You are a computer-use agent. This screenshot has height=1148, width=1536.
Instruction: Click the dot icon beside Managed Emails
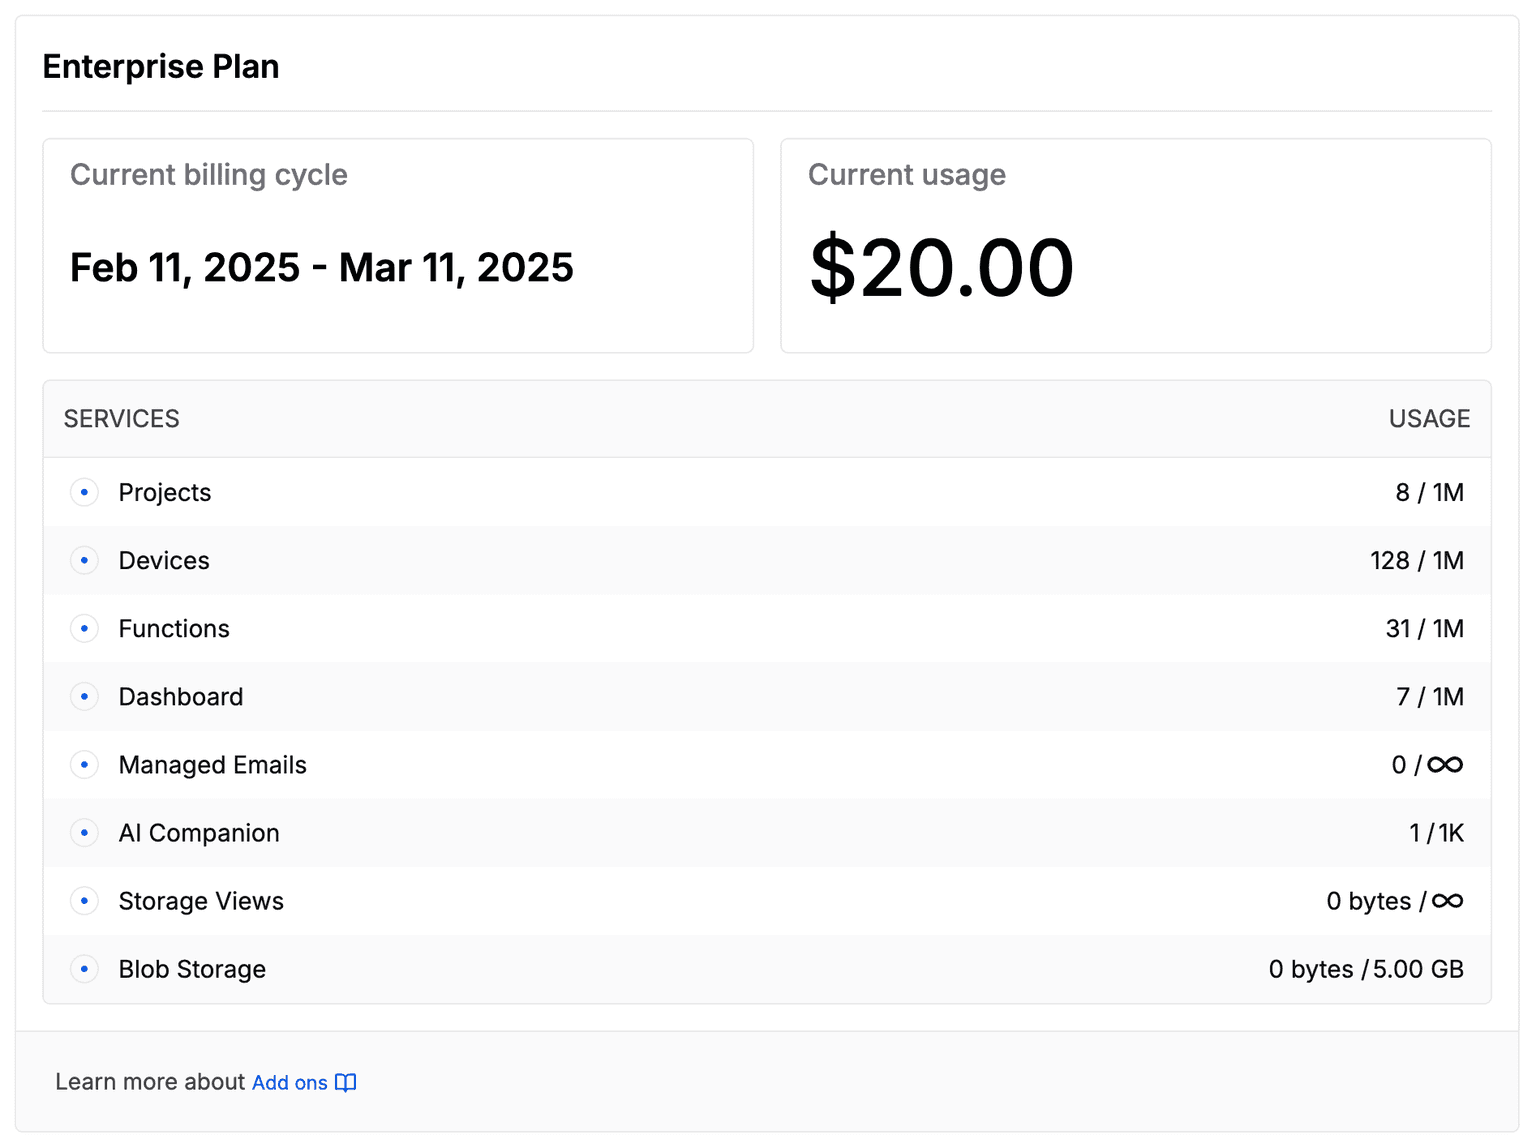click(x=84, y=764)
